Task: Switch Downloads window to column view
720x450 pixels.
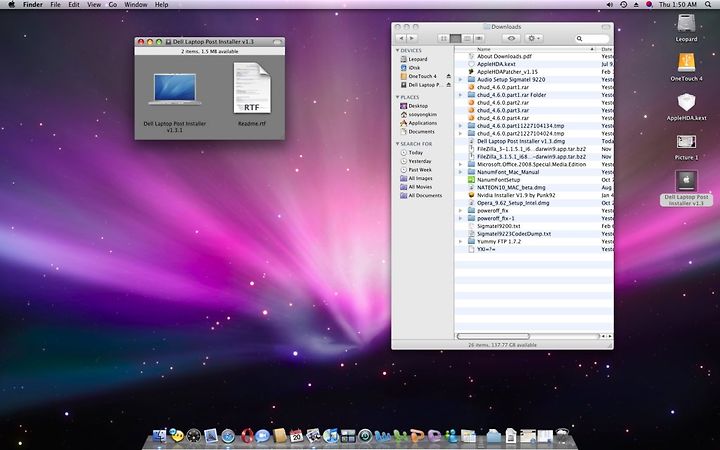Action: (x=467, y=39)
